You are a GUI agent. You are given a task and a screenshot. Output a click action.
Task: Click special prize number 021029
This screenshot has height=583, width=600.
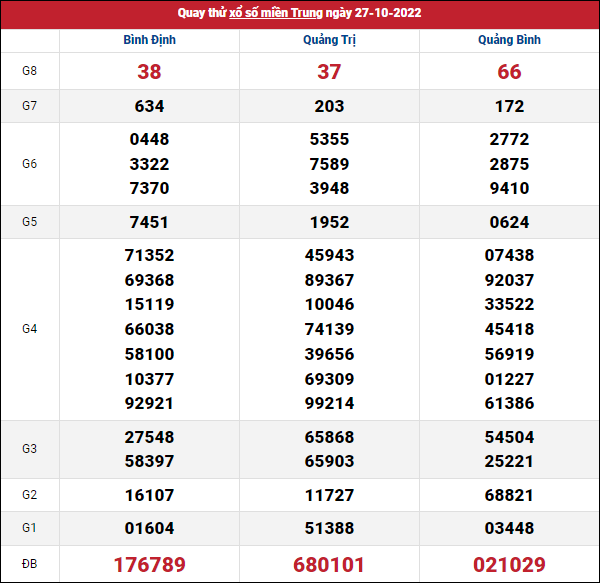click(x=509, y=564)
